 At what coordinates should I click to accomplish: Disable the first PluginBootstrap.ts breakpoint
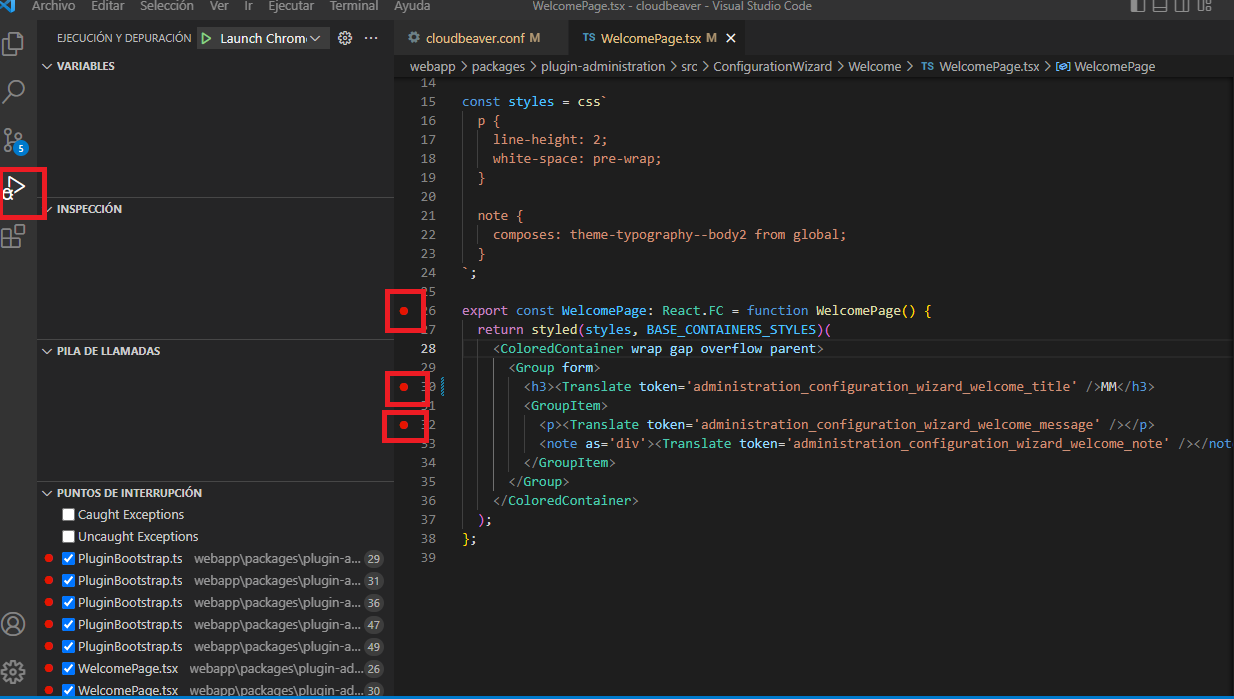[x=68, y=558]
